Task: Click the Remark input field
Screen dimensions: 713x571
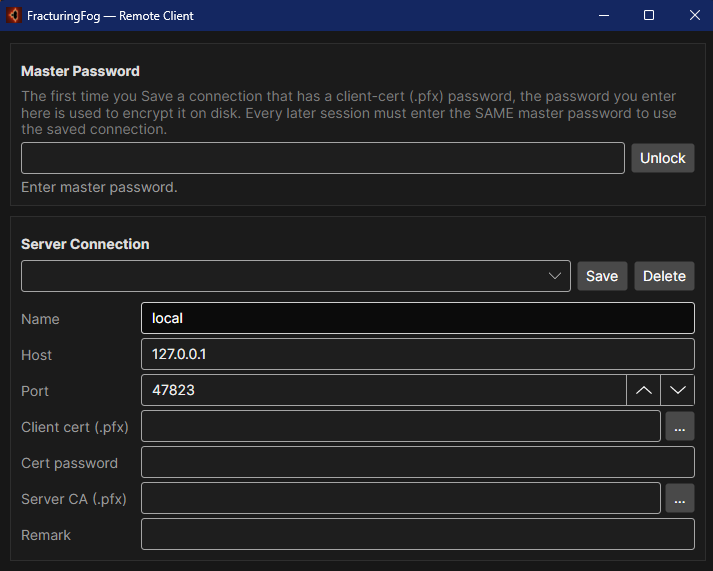Action: click(417, 534)
